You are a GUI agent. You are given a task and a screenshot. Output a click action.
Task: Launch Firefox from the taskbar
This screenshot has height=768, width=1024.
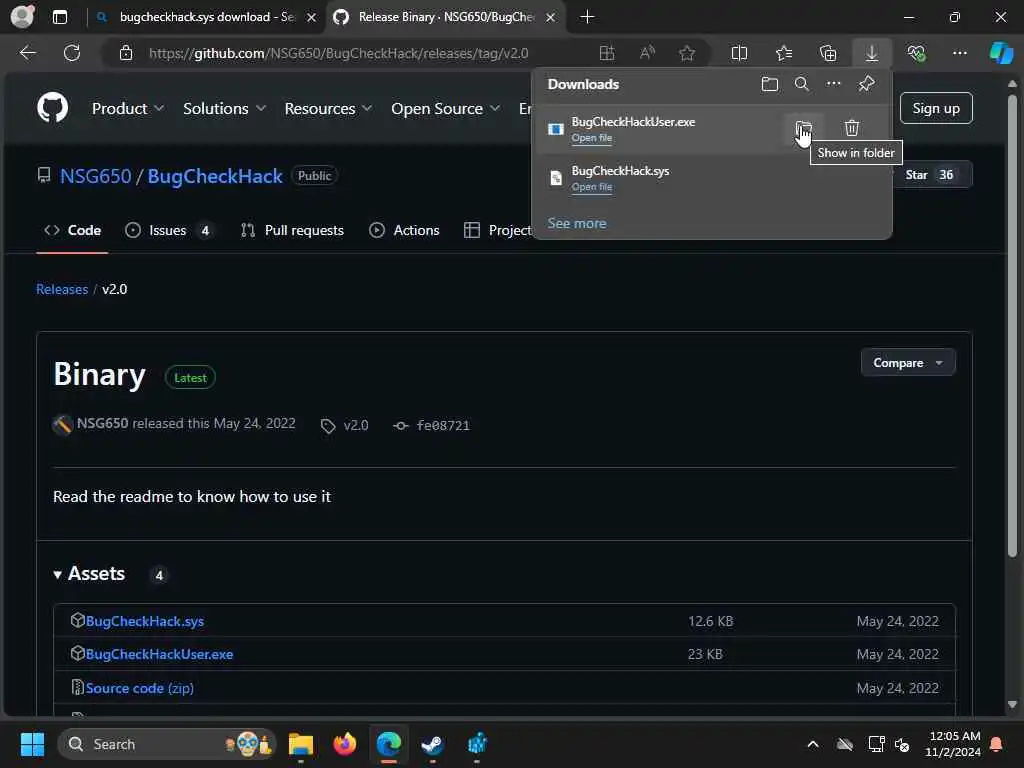tap(345, 744)
